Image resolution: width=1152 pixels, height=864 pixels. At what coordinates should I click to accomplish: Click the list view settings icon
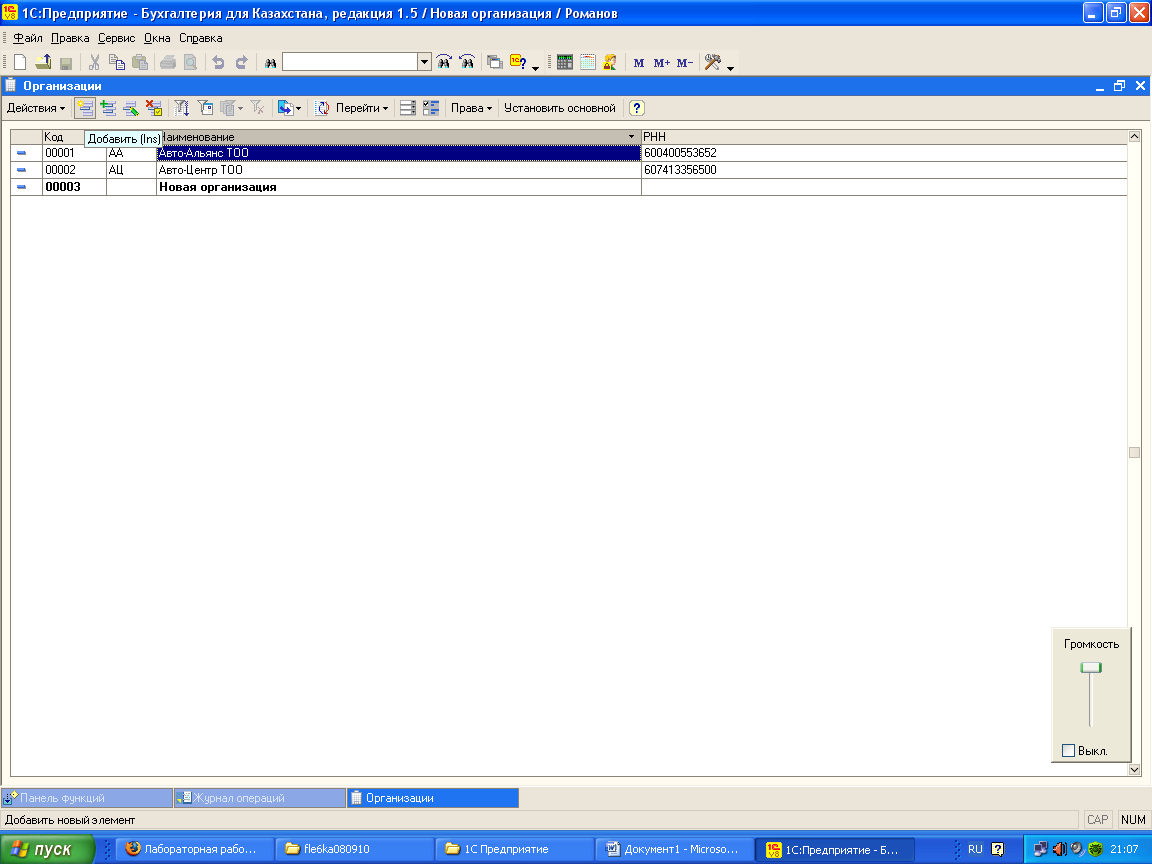pos(408,108)
